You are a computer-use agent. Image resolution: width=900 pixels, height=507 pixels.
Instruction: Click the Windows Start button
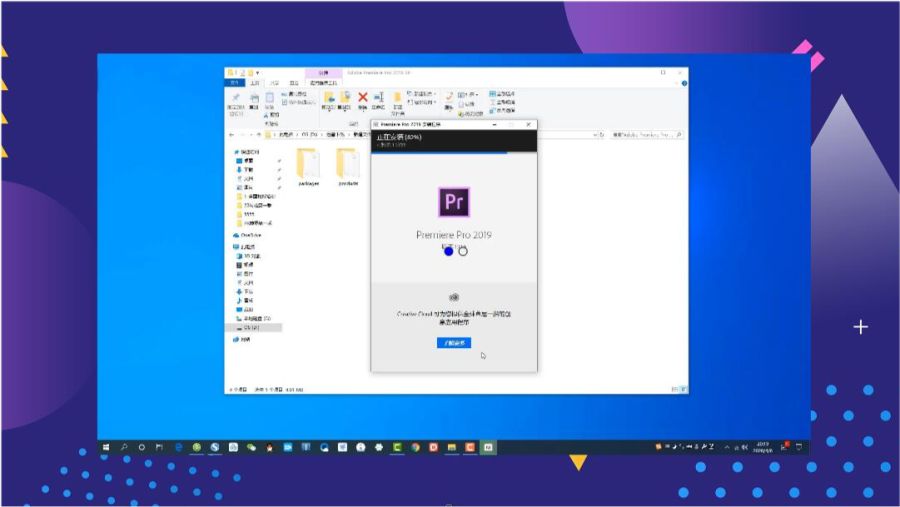tap(106, 447)
